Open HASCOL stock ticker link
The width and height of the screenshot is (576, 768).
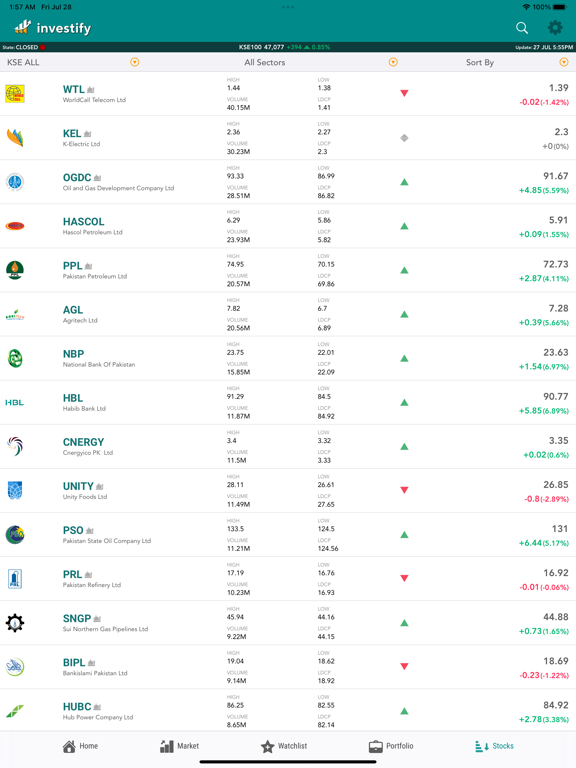[x=83, y=221]
